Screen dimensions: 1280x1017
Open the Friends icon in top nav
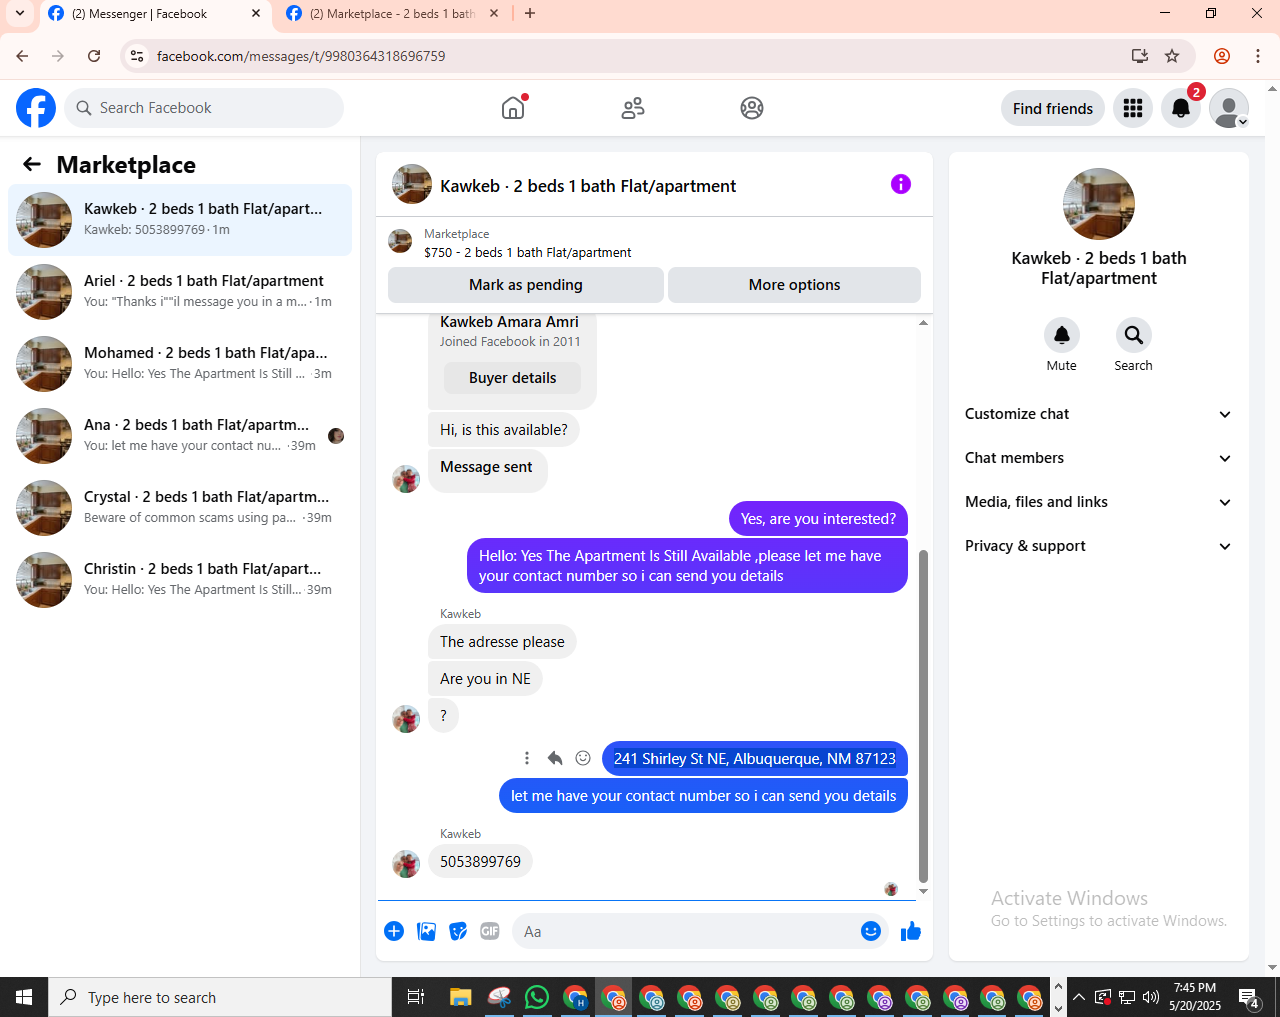tap(633, 108)
